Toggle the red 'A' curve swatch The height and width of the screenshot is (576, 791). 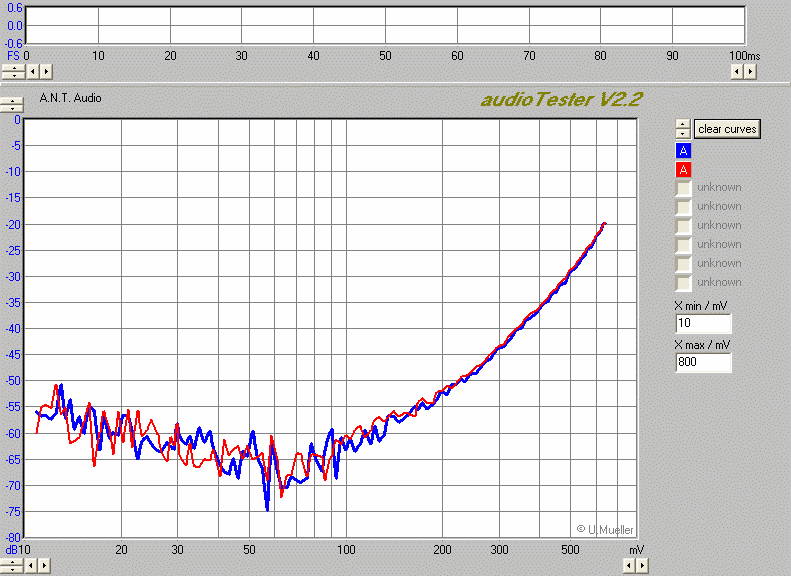tap(683, 169)
